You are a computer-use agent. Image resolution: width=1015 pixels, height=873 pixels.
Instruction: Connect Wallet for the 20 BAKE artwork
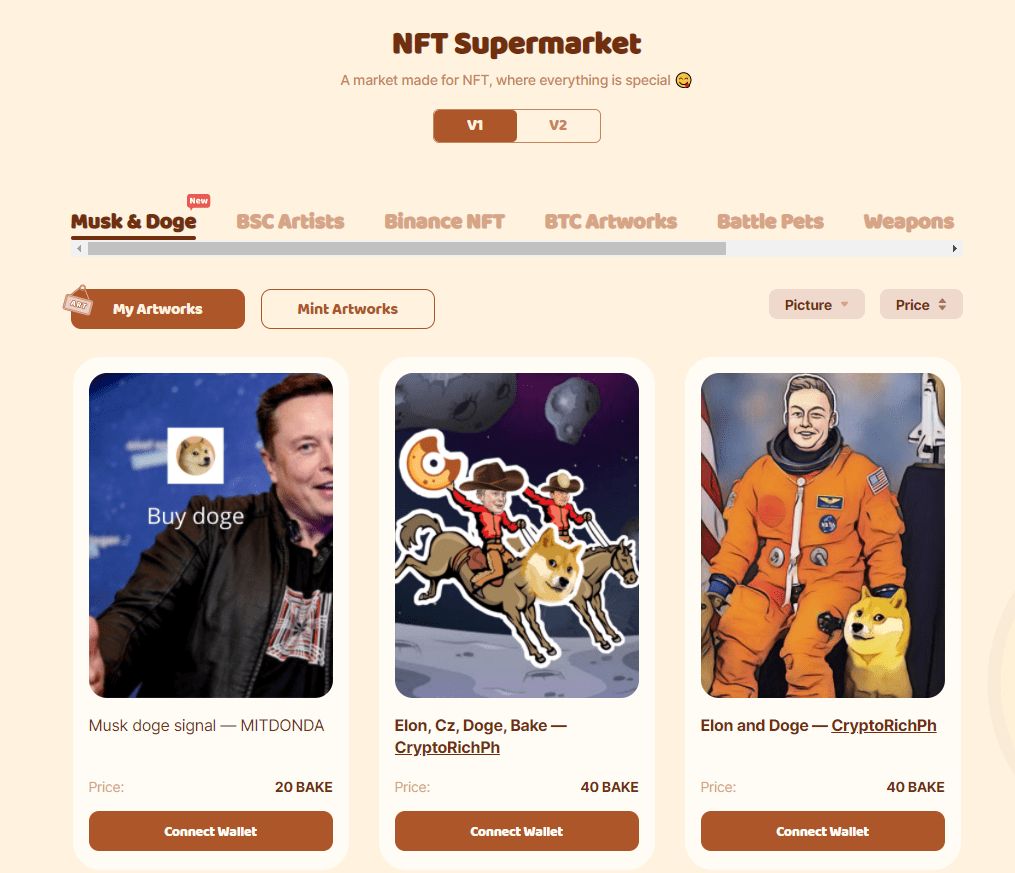pyautogui.click(x=211, y=831)
